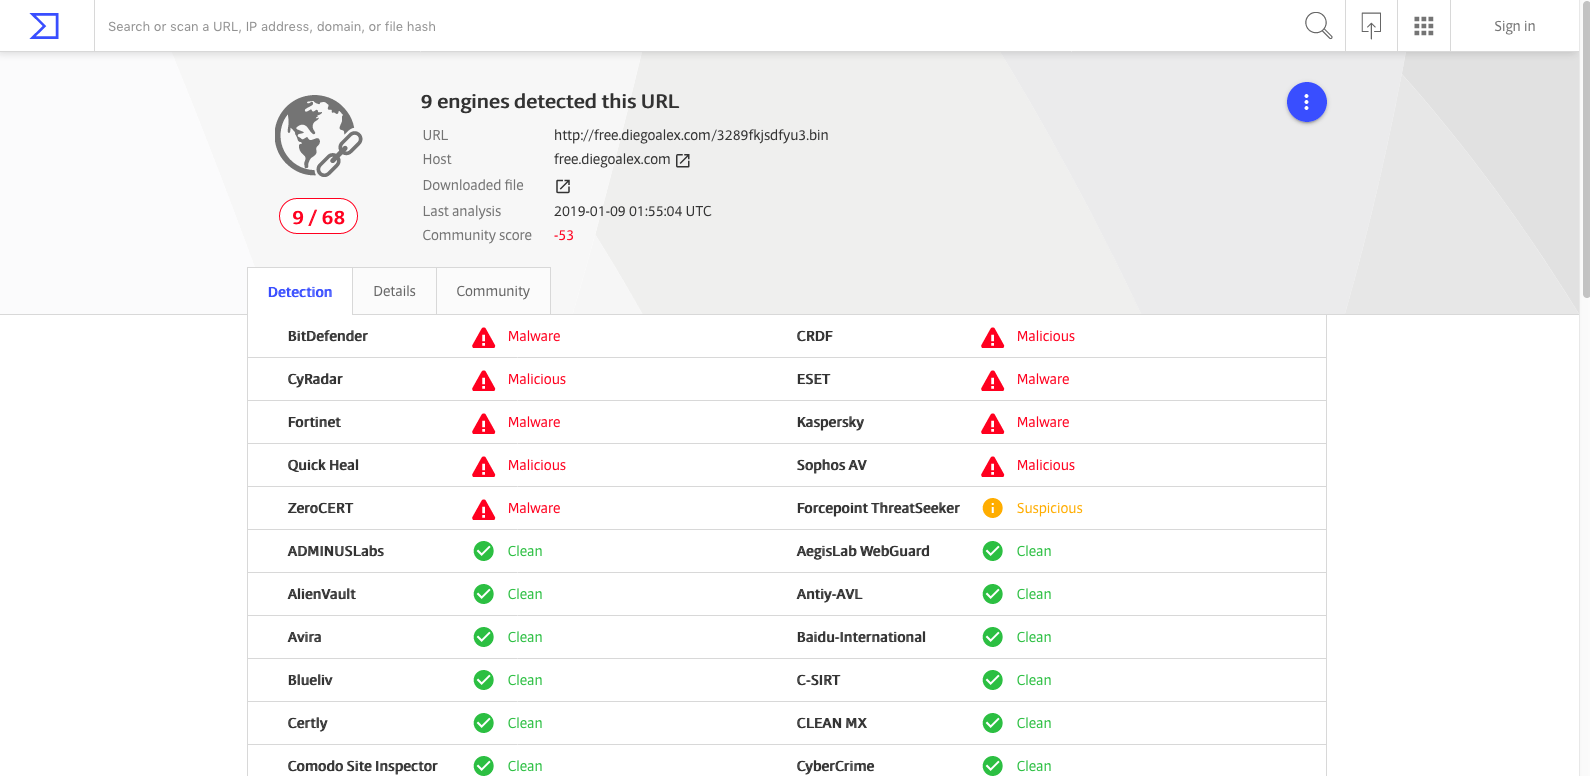Open the Community tab
The width and height of the screenshot is (1590, 776).
493,291
